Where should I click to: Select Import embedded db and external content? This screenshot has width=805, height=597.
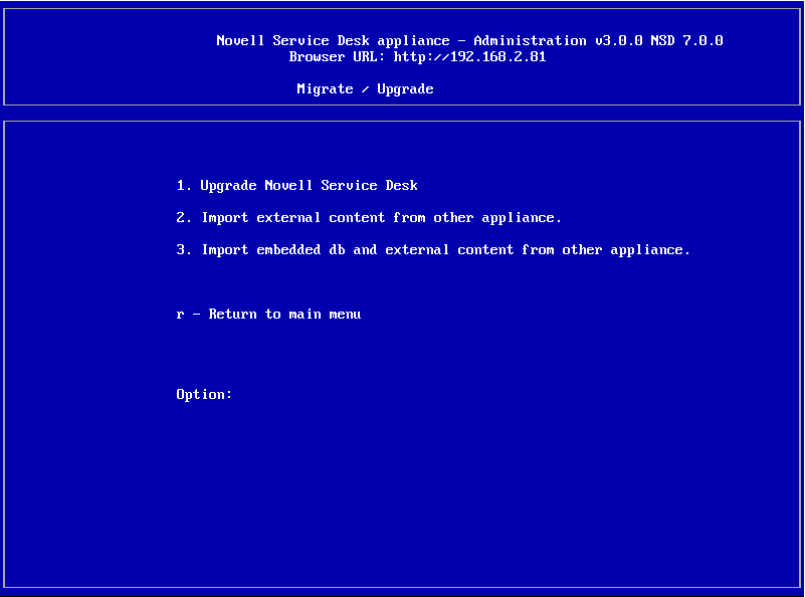433,250
